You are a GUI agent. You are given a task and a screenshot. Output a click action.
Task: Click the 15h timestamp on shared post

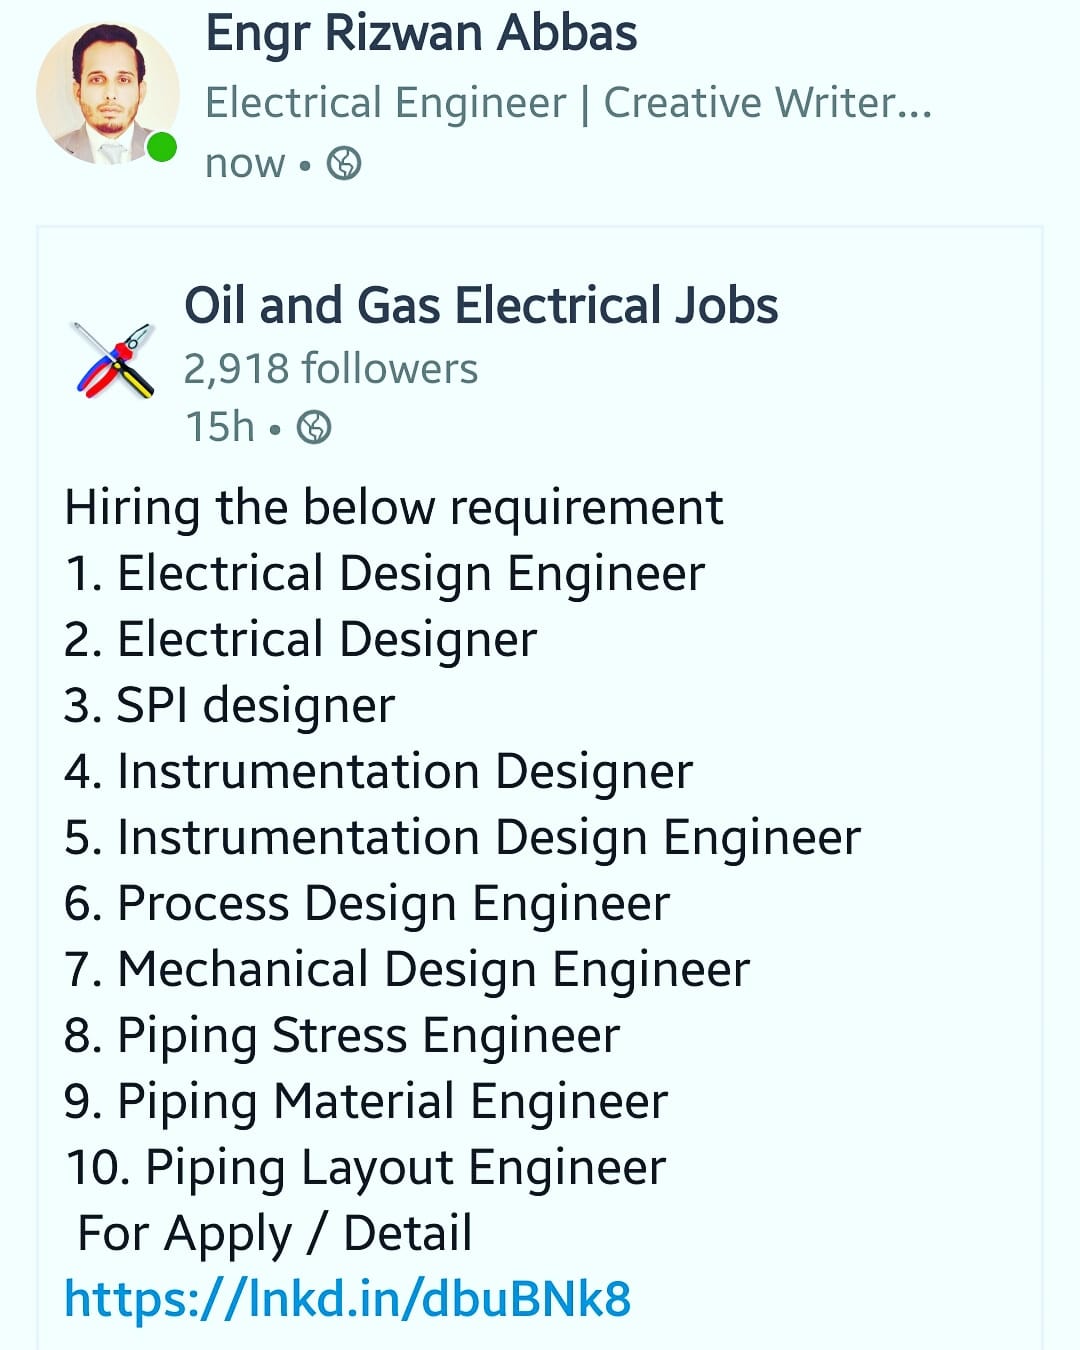(220, 427)
